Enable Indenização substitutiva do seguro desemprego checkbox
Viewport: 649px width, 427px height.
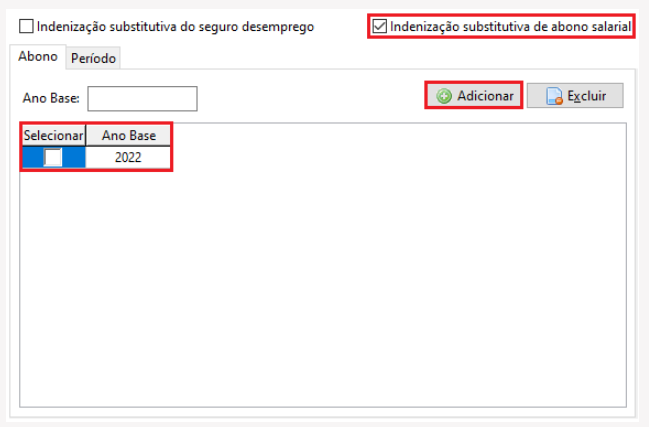point(26,27)
